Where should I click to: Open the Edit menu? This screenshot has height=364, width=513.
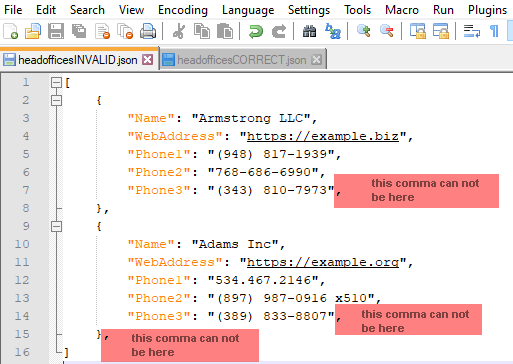coord(46,10)
